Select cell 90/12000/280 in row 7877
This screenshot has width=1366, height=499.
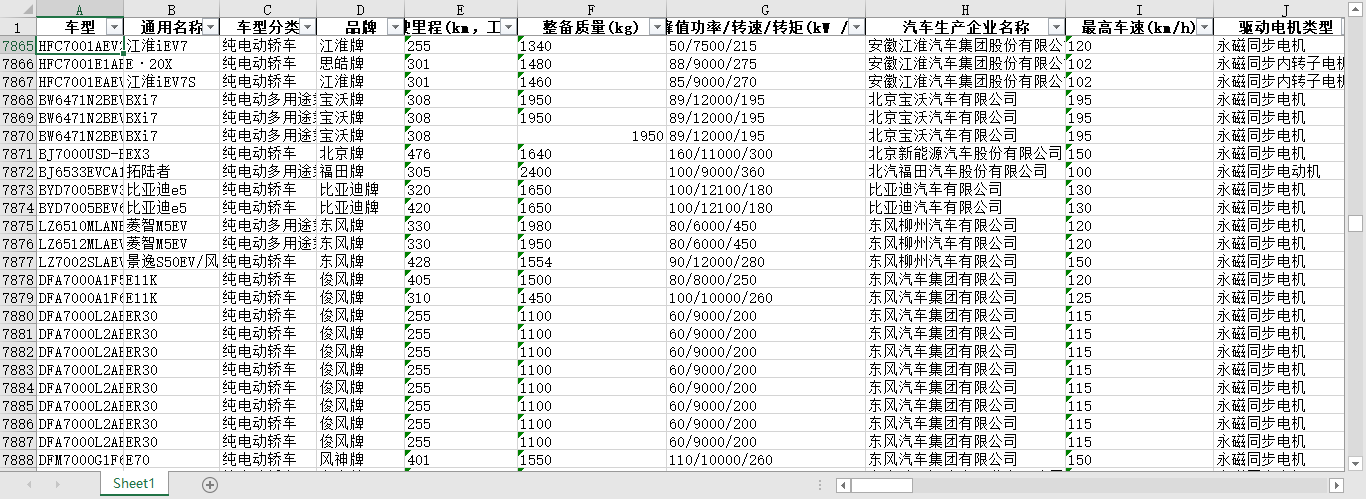click(x=766, y=261)
